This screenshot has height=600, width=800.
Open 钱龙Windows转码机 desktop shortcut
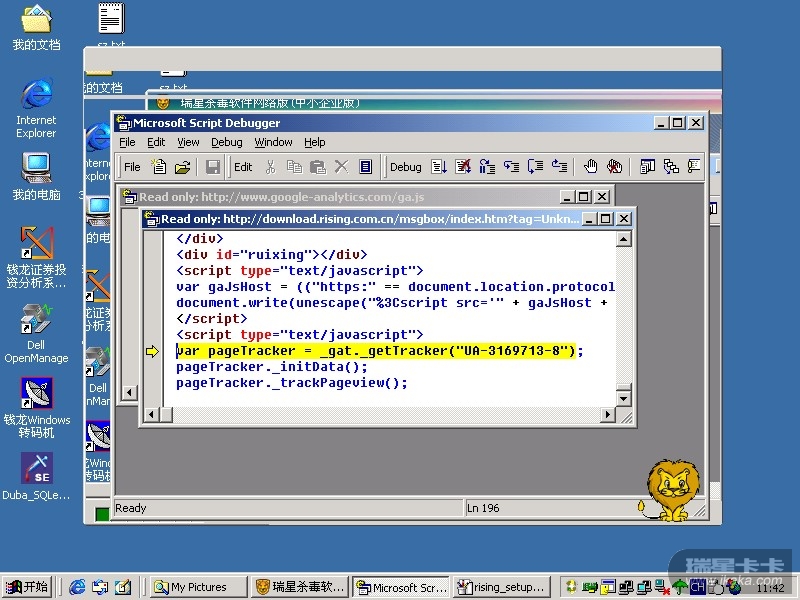click(x=36, y=408)
